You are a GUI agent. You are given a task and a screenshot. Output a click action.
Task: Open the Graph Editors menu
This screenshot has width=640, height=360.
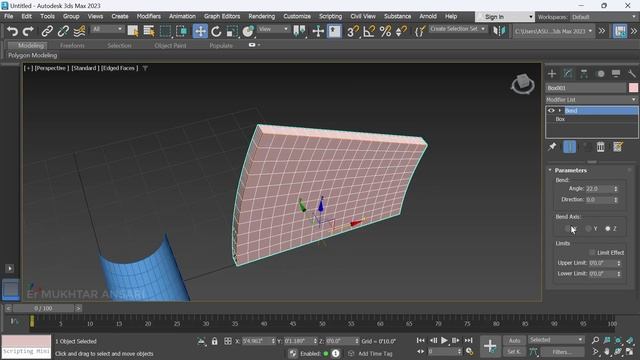click(x=222, y=16)
